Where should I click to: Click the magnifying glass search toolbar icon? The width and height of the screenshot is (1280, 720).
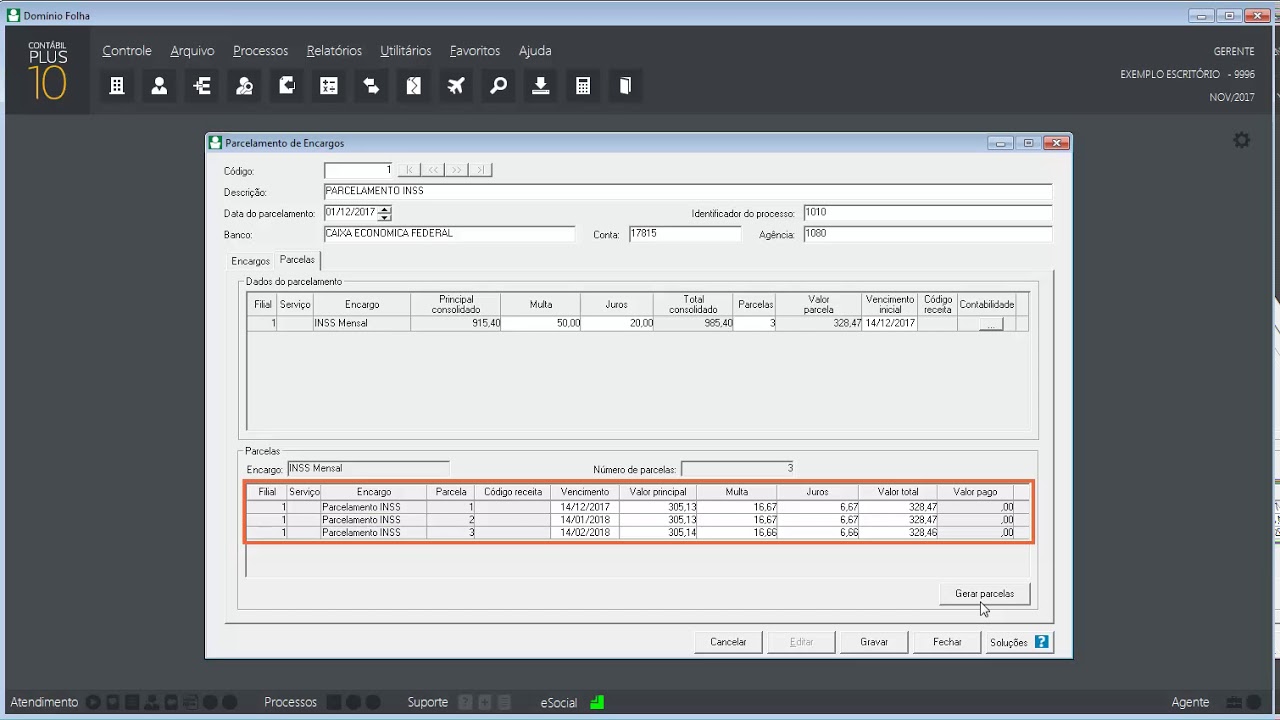coord(498,86)
